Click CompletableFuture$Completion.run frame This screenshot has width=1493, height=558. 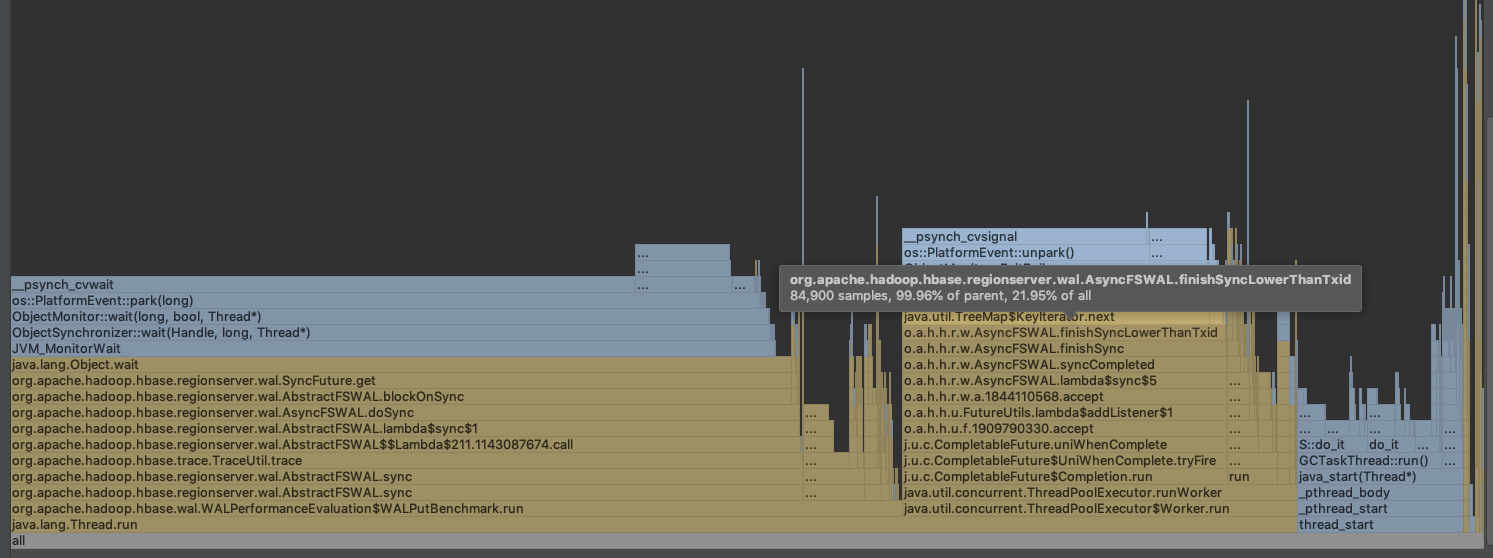pyautogui.click(x=1064, y=477)
